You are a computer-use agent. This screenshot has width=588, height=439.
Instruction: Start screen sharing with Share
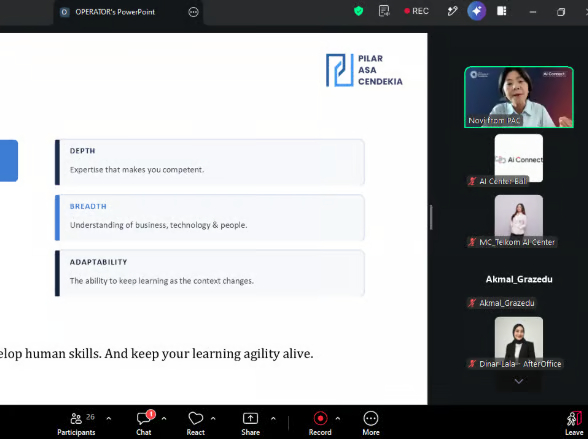pyautogui.click(x=250, y=424)
